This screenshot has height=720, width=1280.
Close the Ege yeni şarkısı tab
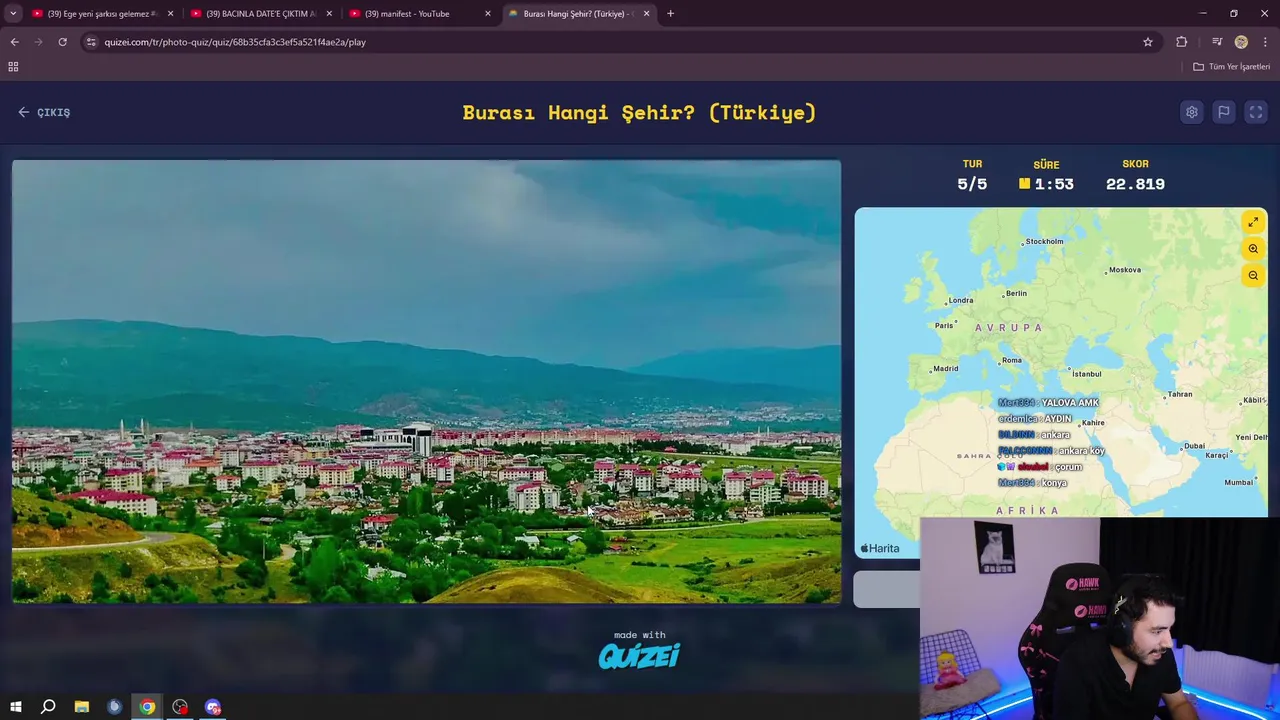(x=170, y=14)
